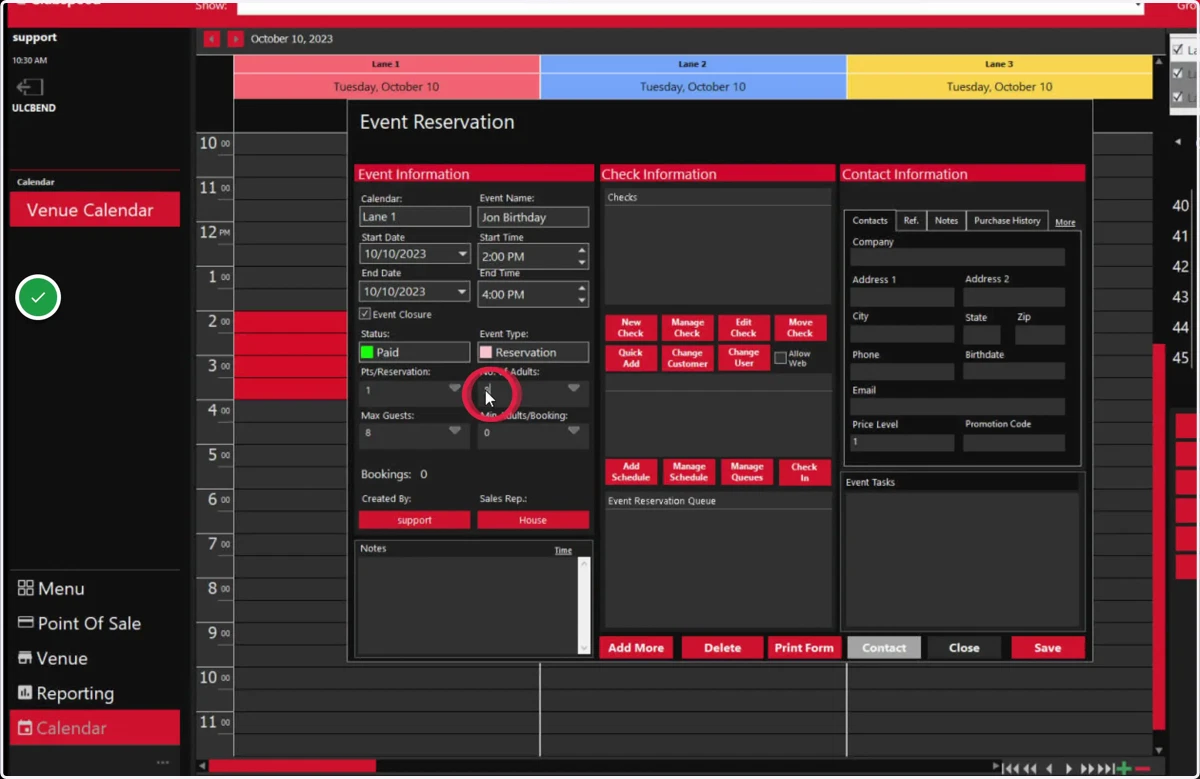This screenshot has width=1200, height=779.
Task: Decrease End Time with down arrow
Action: tap(582, 300)
